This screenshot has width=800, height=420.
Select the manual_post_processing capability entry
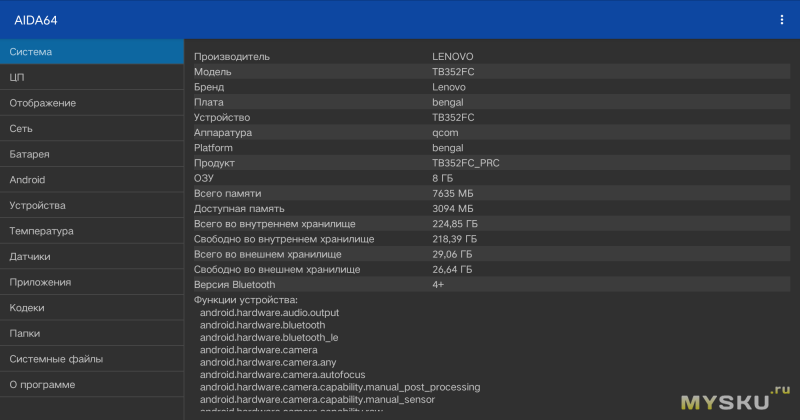[340, 387]
